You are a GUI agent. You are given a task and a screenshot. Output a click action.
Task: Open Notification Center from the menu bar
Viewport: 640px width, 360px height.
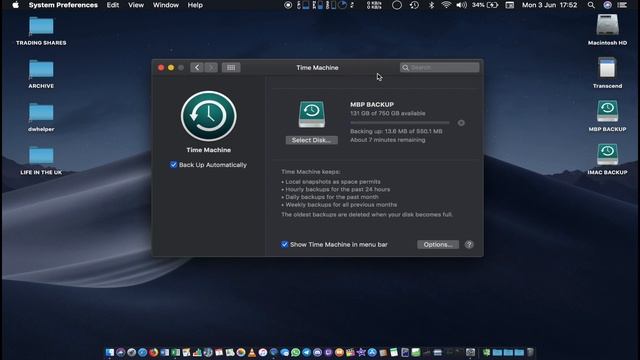click(x=622, y=5)
